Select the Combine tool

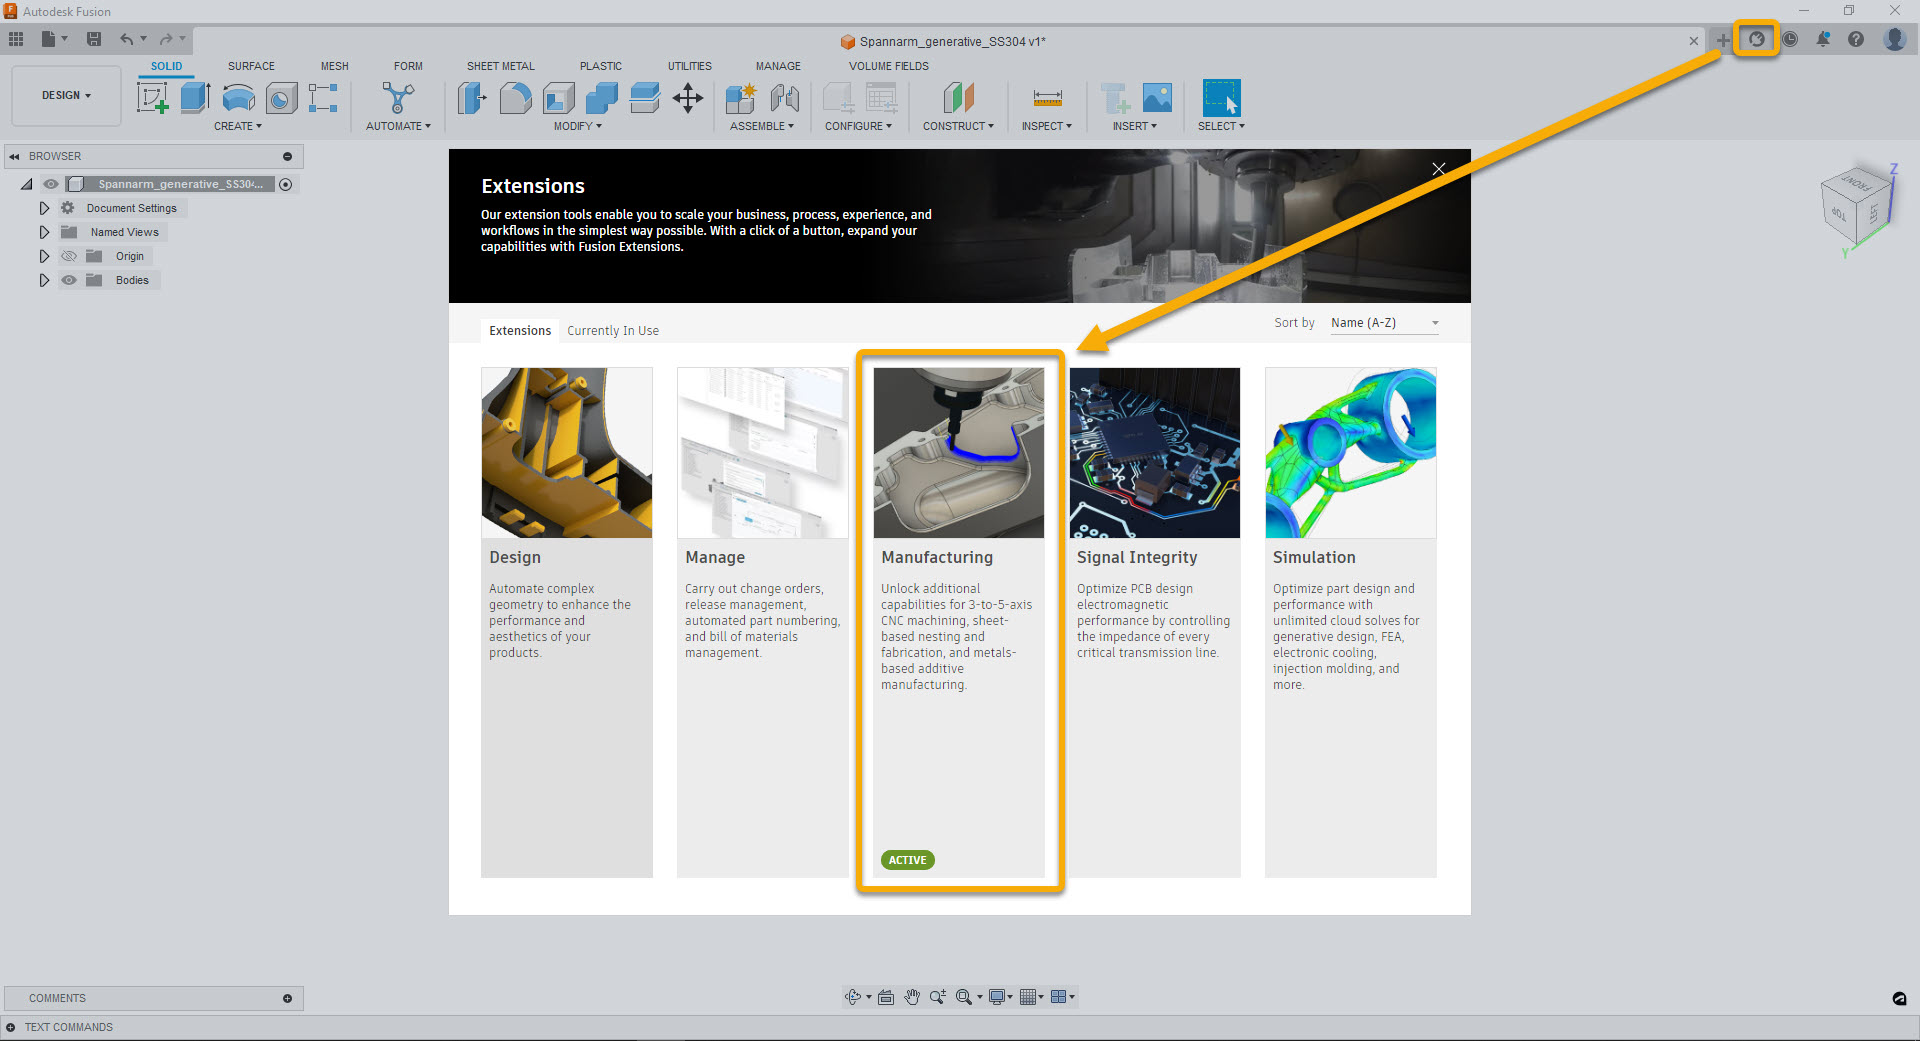[601, 98]
